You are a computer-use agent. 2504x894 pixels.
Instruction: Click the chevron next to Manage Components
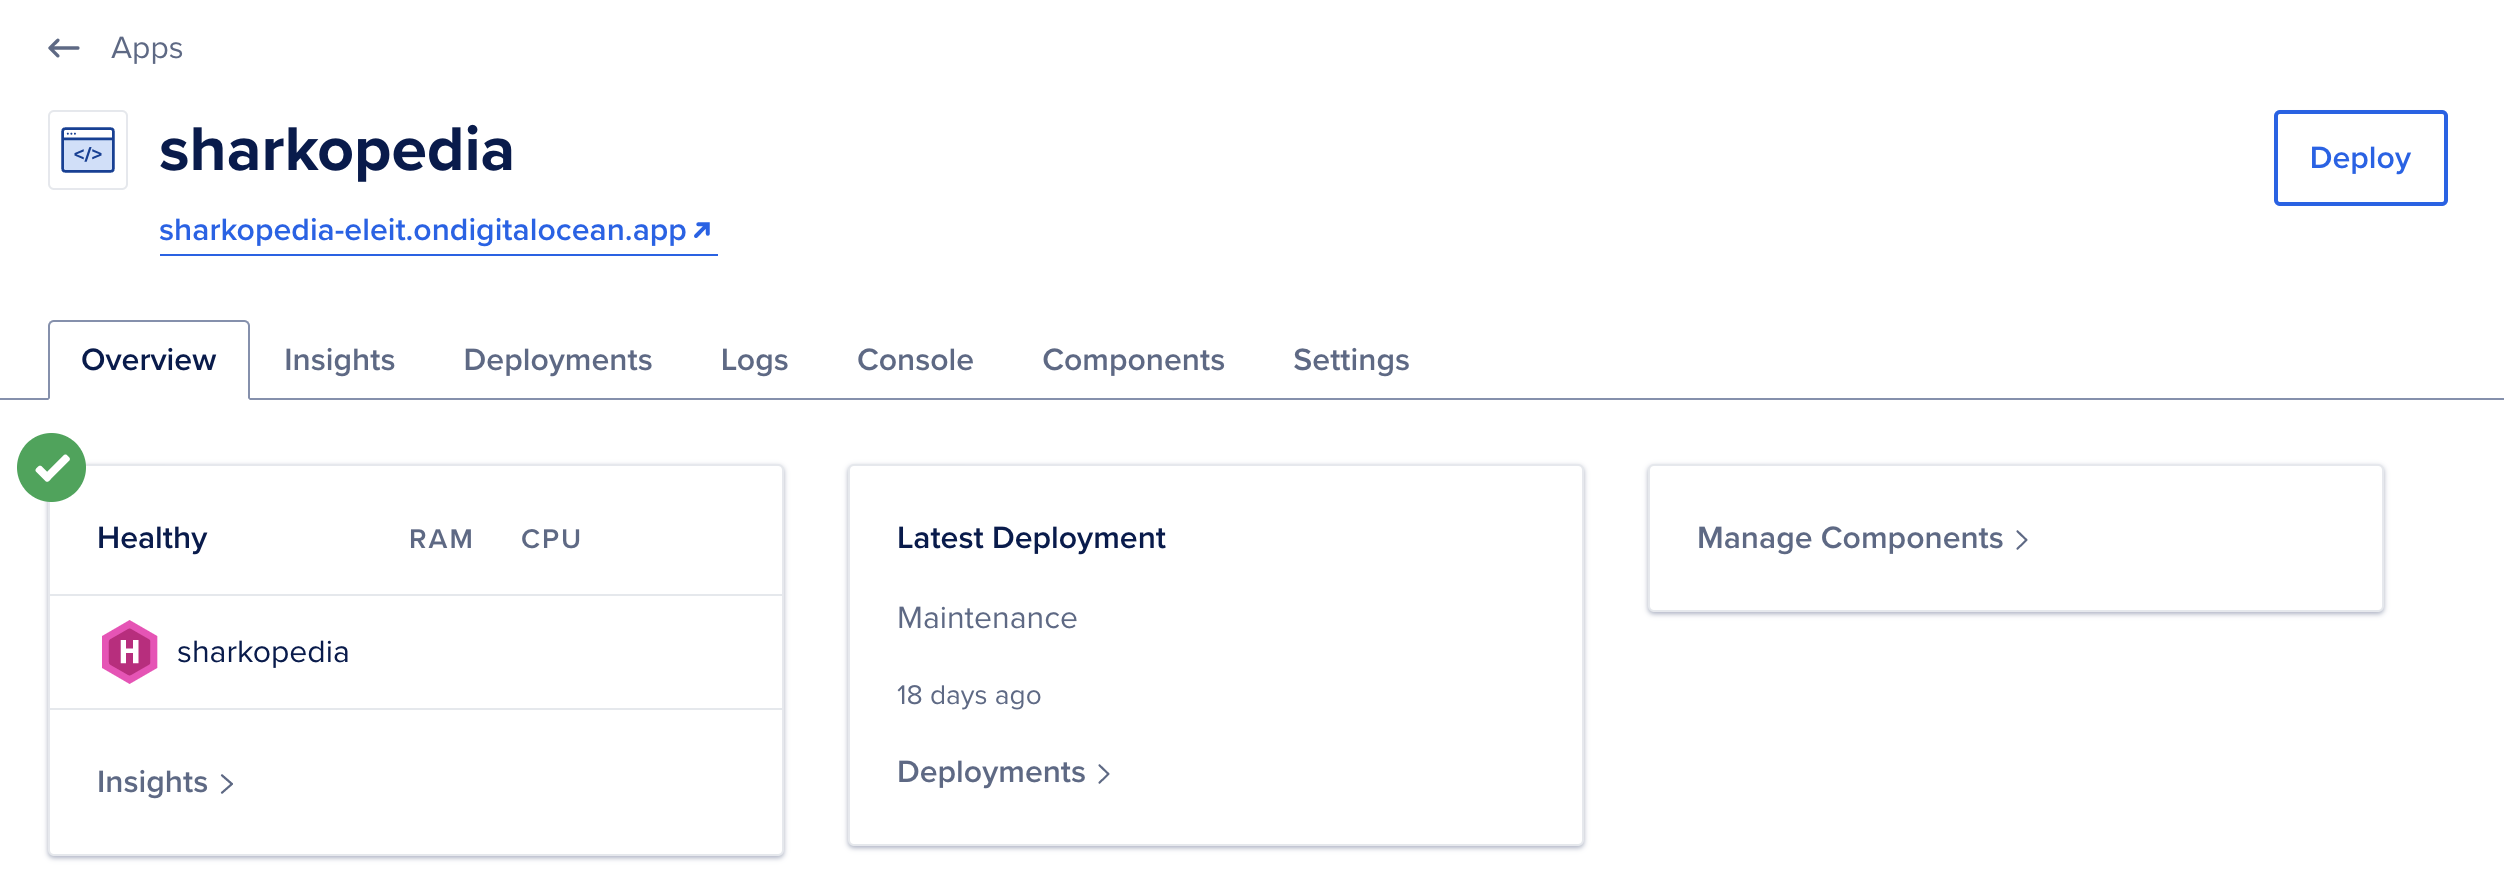click(x=2022, y=540)
